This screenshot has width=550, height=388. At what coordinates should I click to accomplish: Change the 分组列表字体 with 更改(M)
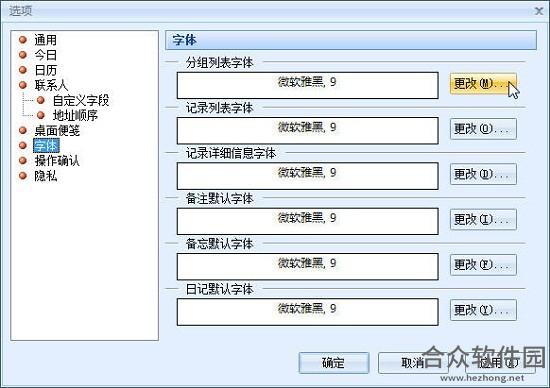[483, 84]
